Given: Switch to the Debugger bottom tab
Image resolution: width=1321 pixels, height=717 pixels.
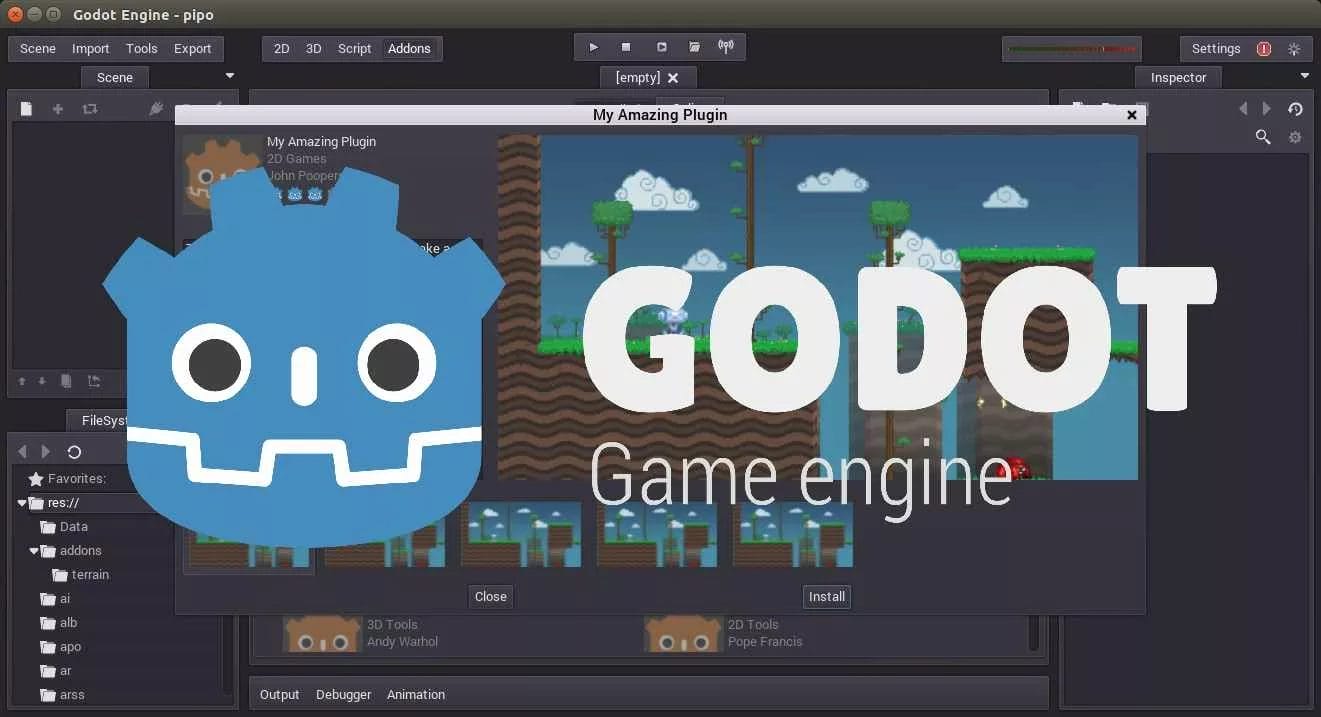Looking at the screenshot, I should pos(343,694).
